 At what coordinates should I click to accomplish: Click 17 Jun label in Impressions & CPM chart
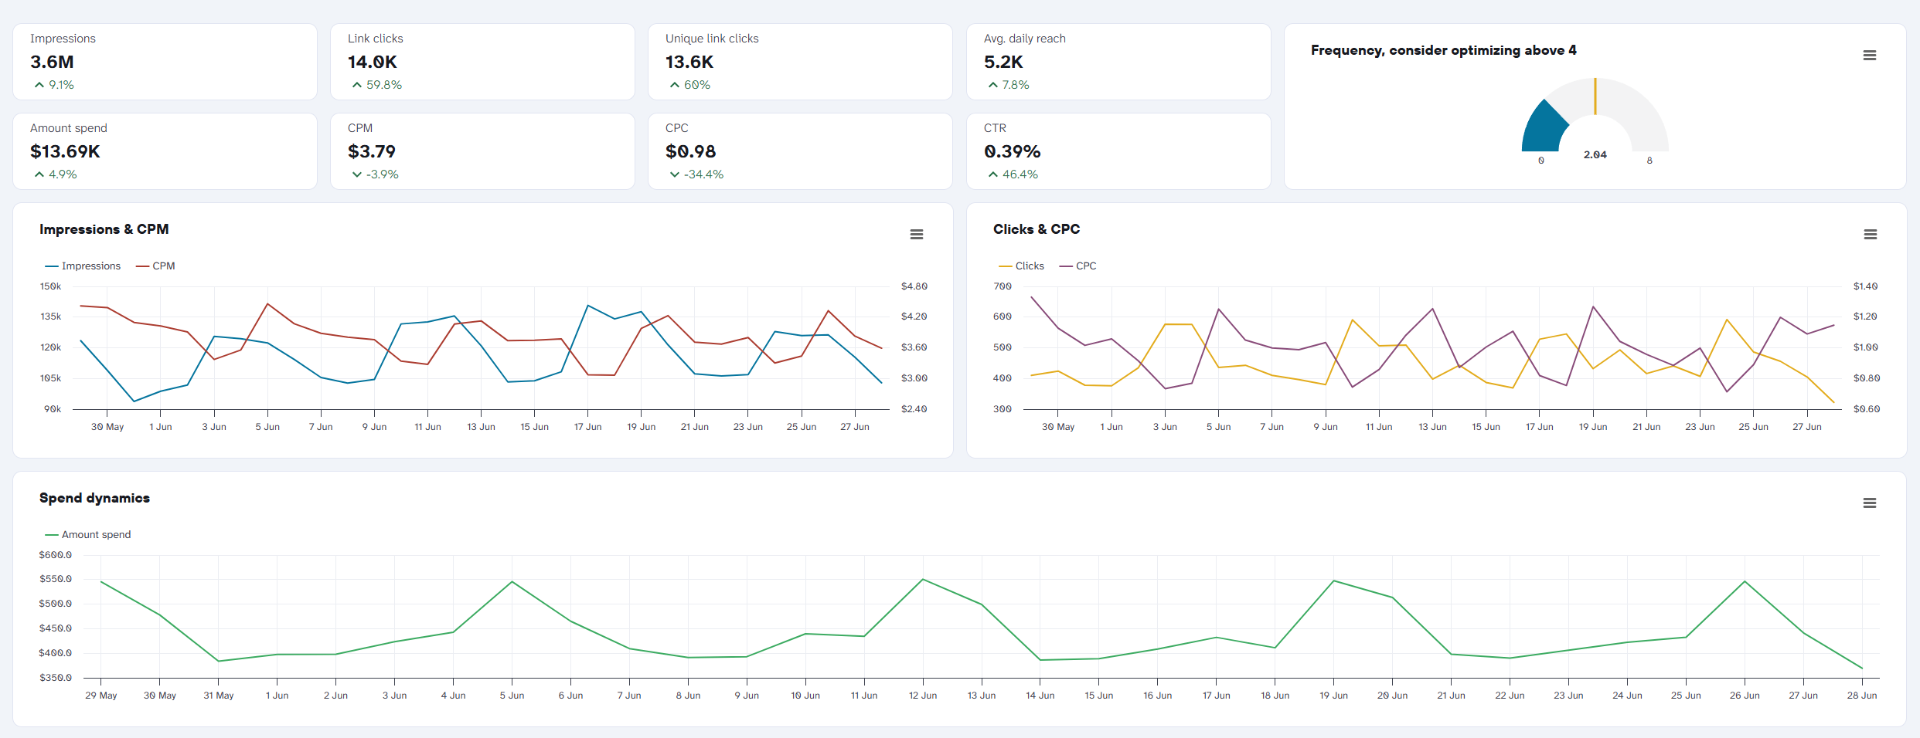(x=588, y=427)
